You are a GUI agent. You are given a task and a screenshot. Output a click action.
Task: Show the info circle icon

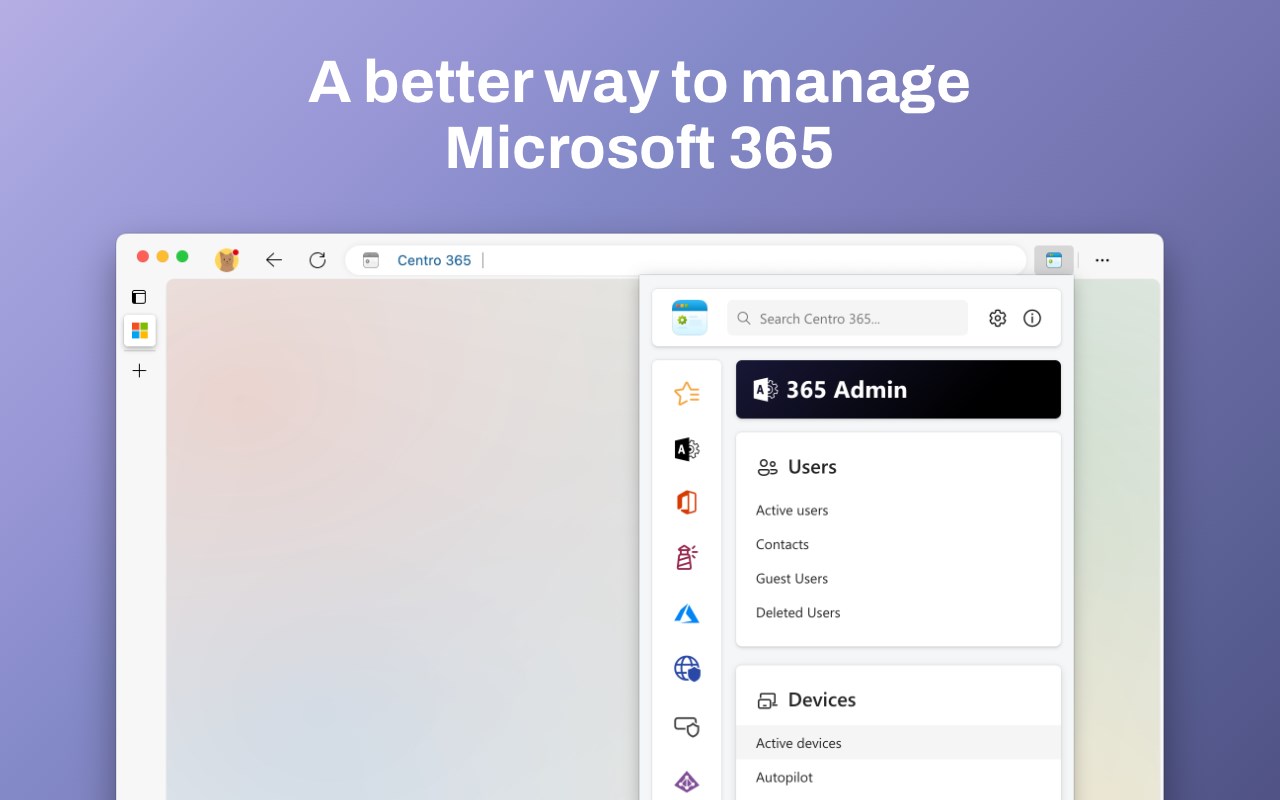[x=1032, y=318]
